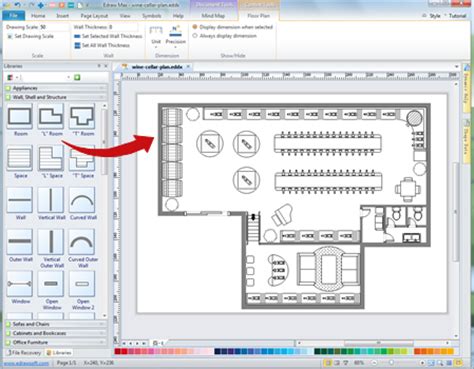The height and width of the screenshot is (369, 474).
Task: Collapse Wall, Shell and Structure library
Action: coord(55,97)
